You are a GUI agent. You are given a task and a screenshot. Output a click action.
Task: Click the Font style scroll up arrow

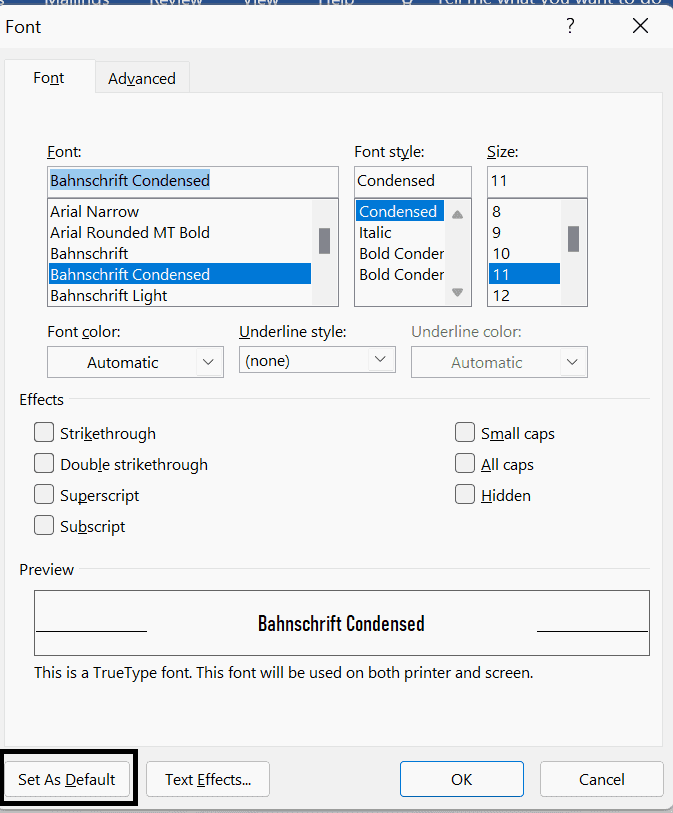click(457, 212)
